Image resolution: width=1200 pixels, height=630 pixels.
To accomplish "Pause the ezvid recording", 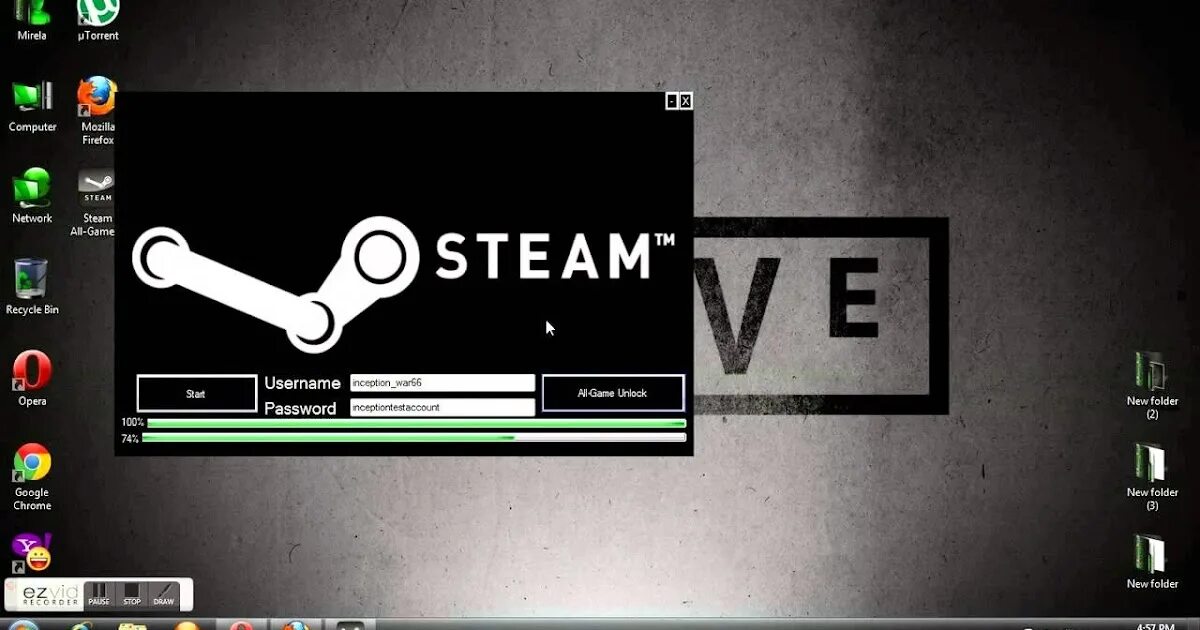I will point(99,594).
